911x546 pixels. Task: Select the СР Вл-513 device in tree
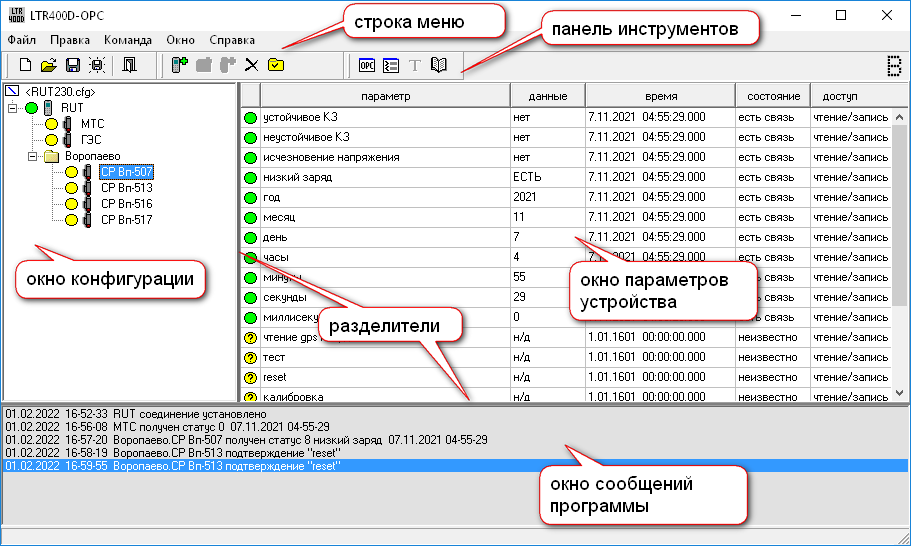pos(126,188)
